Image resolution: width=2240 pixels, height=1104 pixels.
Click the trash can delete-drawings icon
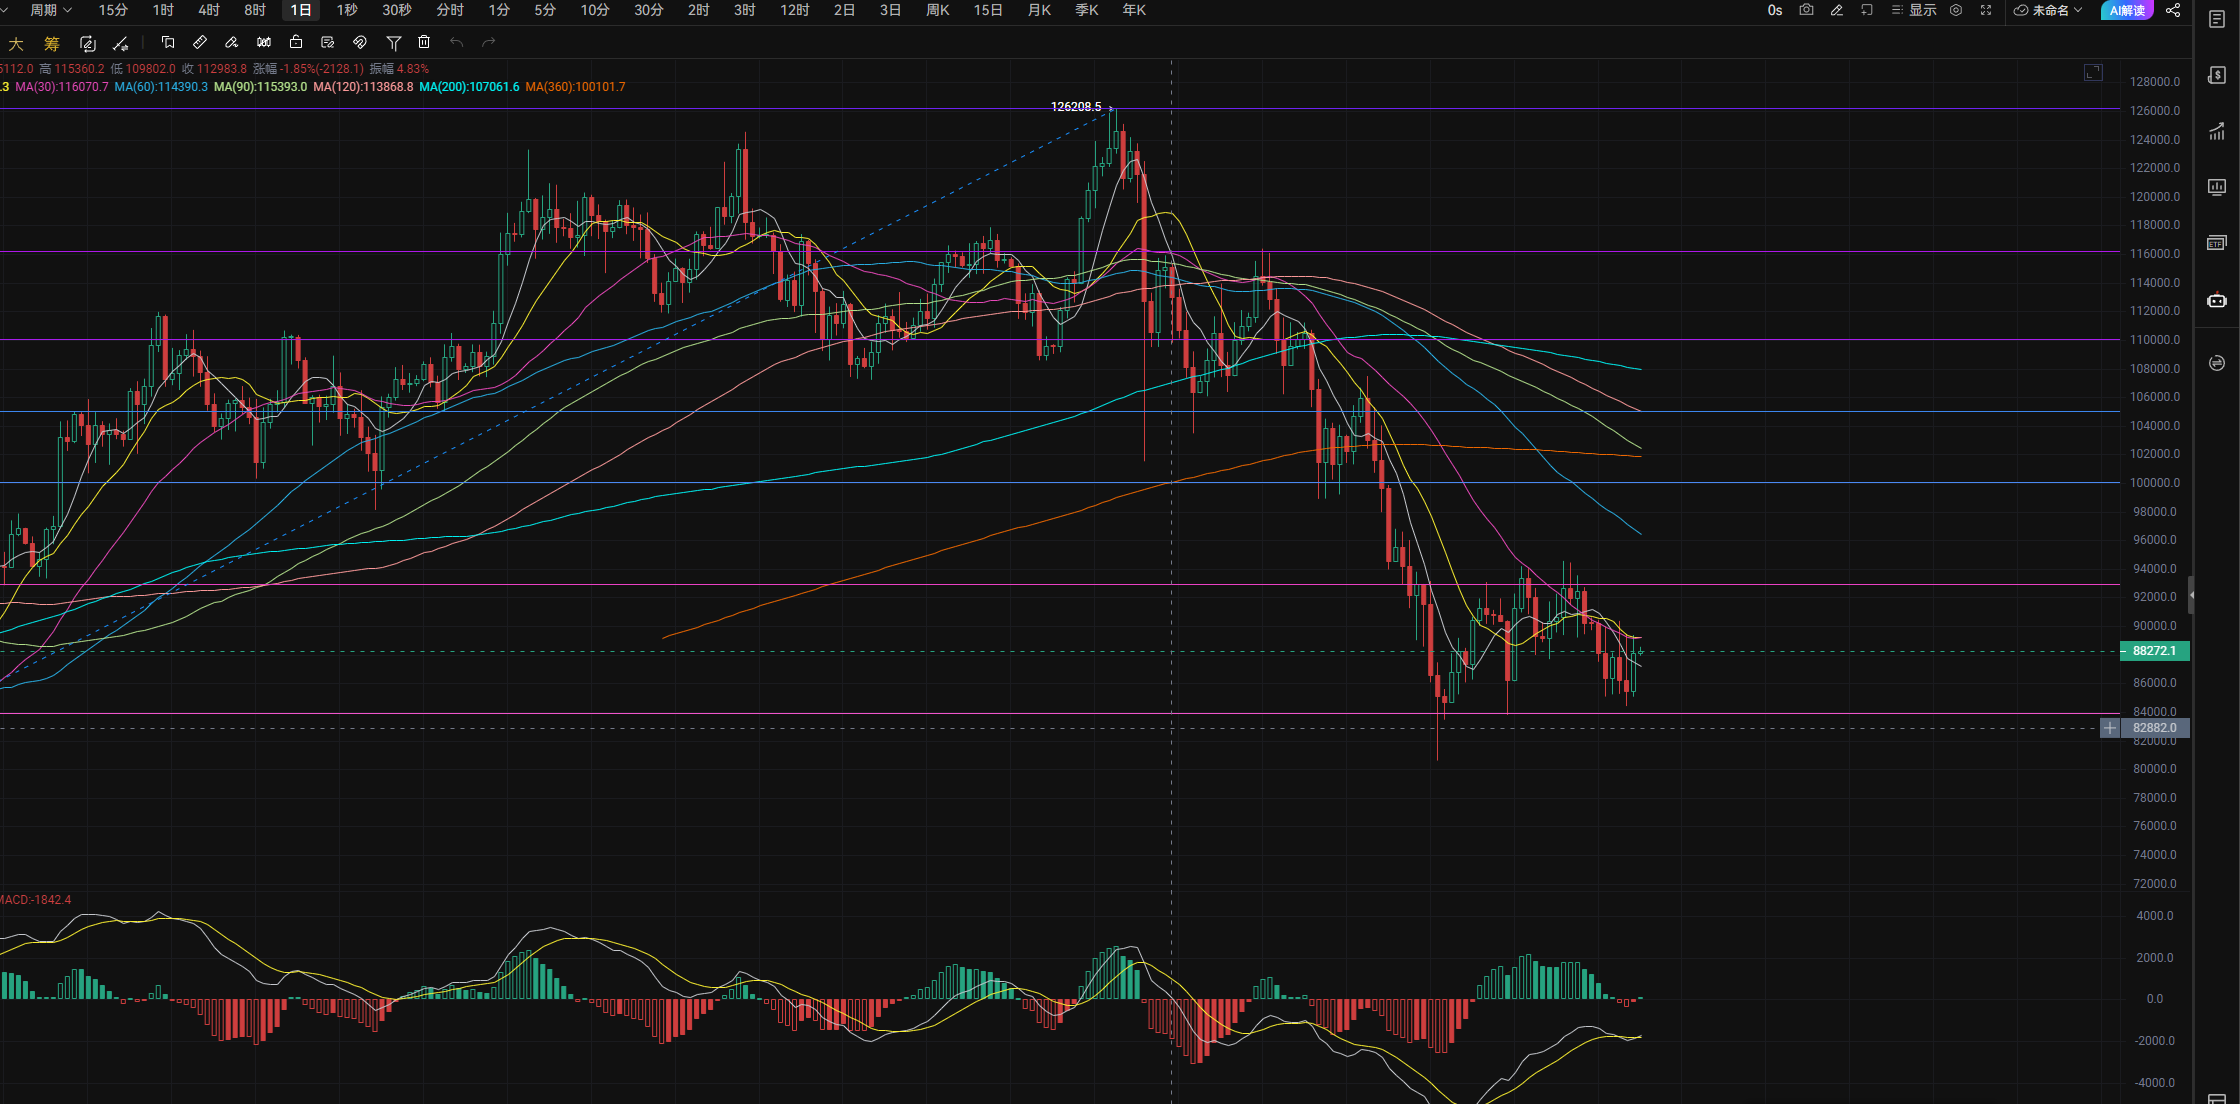click(x=424, y=42)
